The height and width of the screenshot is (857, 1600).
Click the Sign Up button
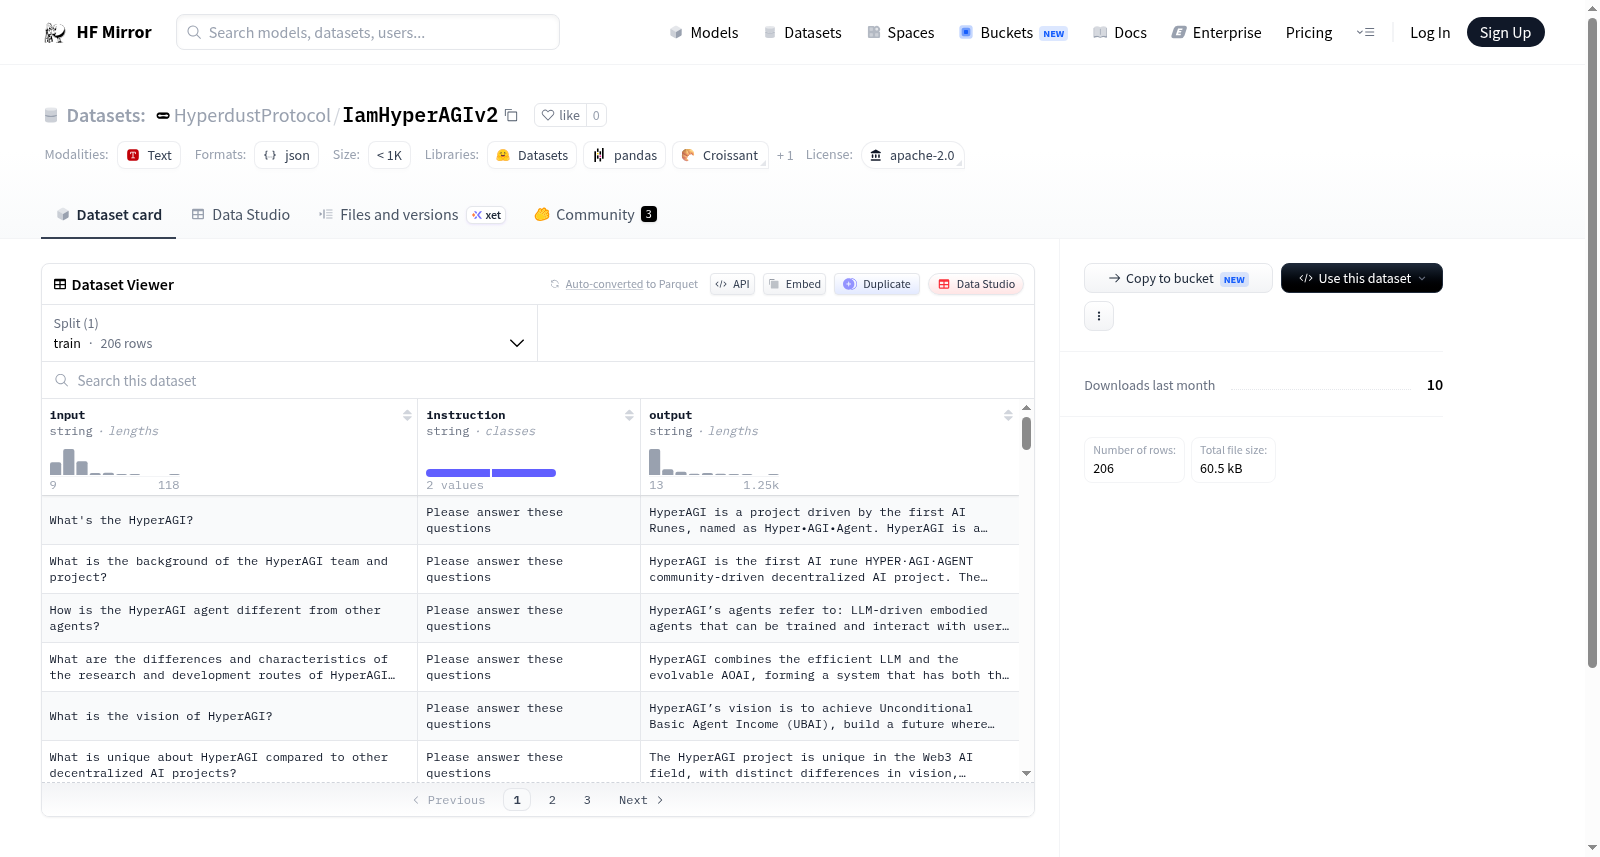[x=1505, y=33]
